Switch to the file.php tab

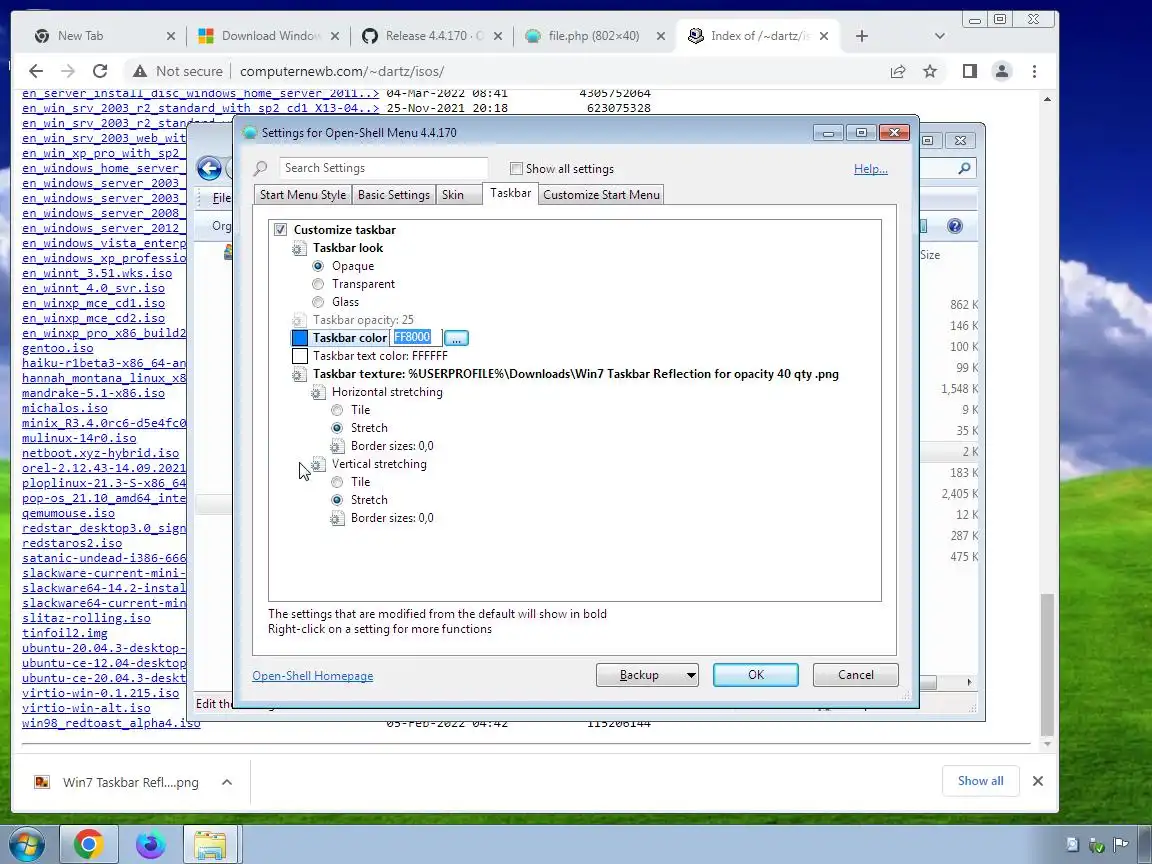pos(595,36)
